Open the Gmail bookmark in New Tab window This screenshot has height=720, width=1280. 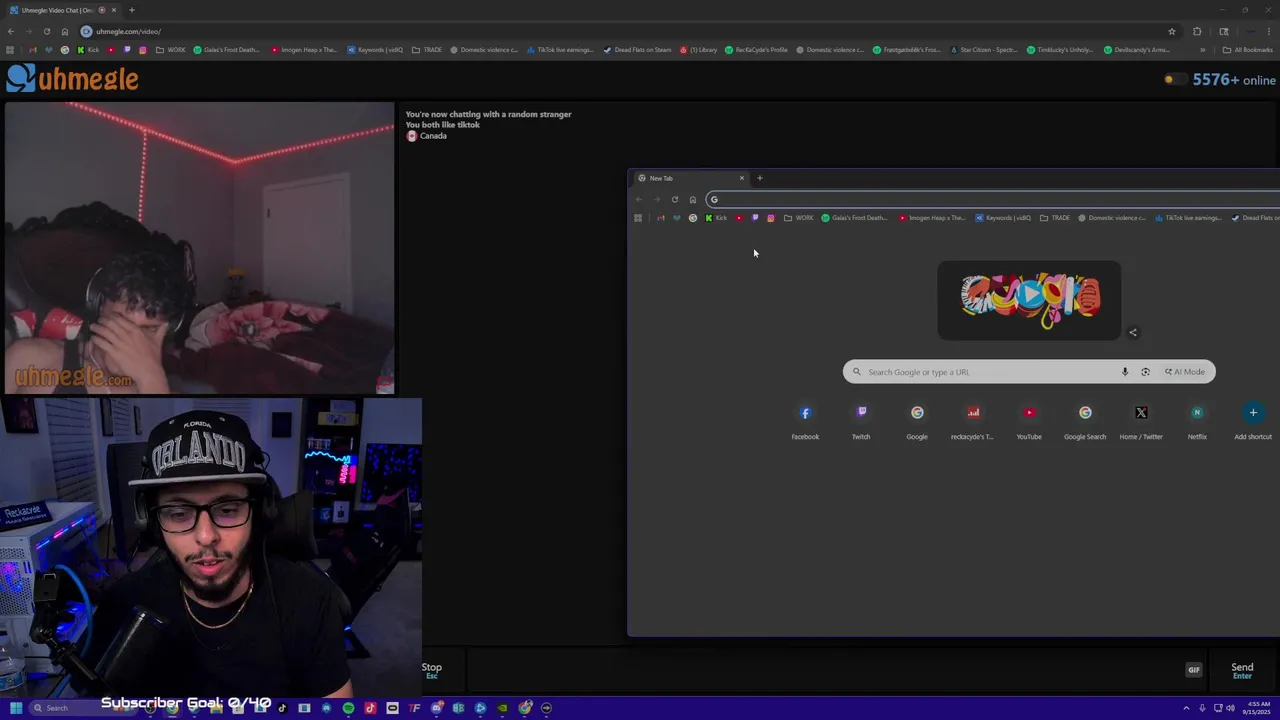coord(660,218)
